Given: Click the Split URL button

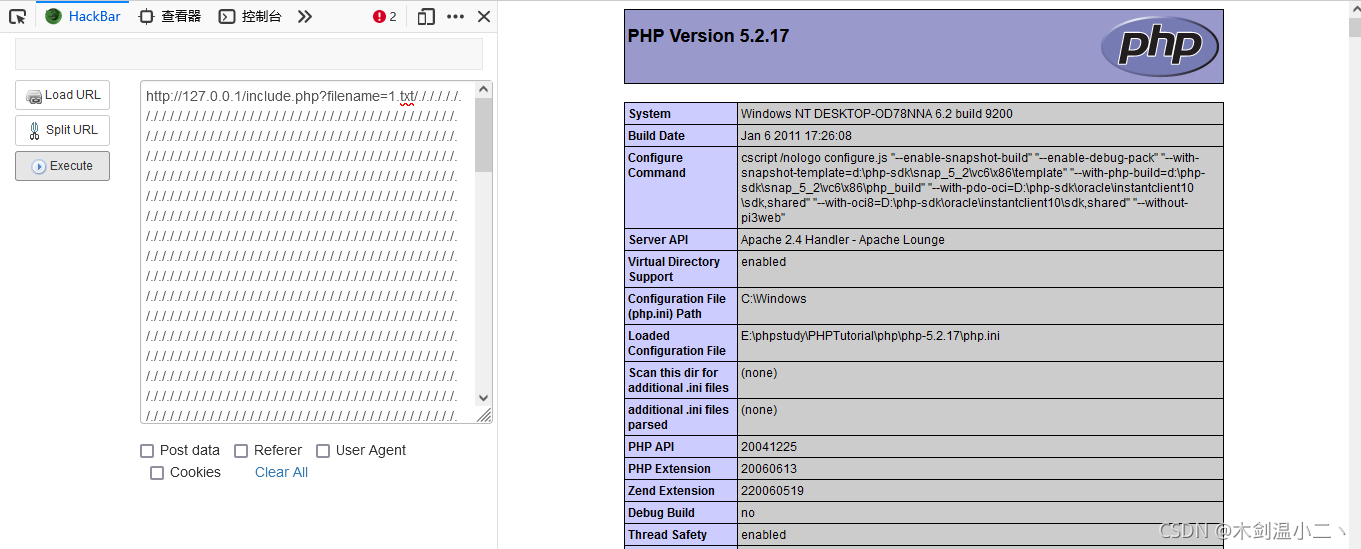Looking at the screenshot, I should coord(62,130).
